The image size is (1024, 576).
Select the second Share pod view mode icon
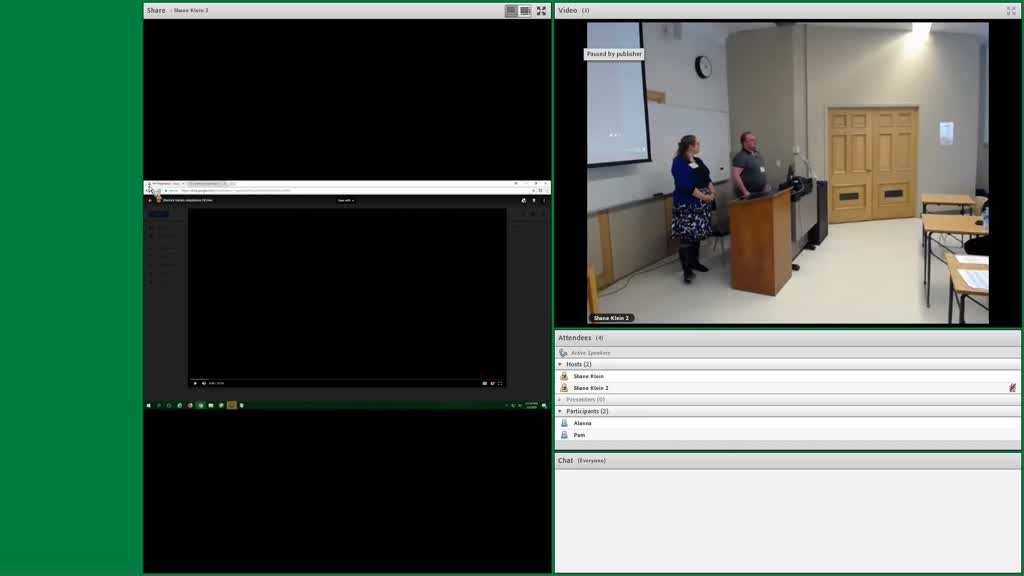525,10
